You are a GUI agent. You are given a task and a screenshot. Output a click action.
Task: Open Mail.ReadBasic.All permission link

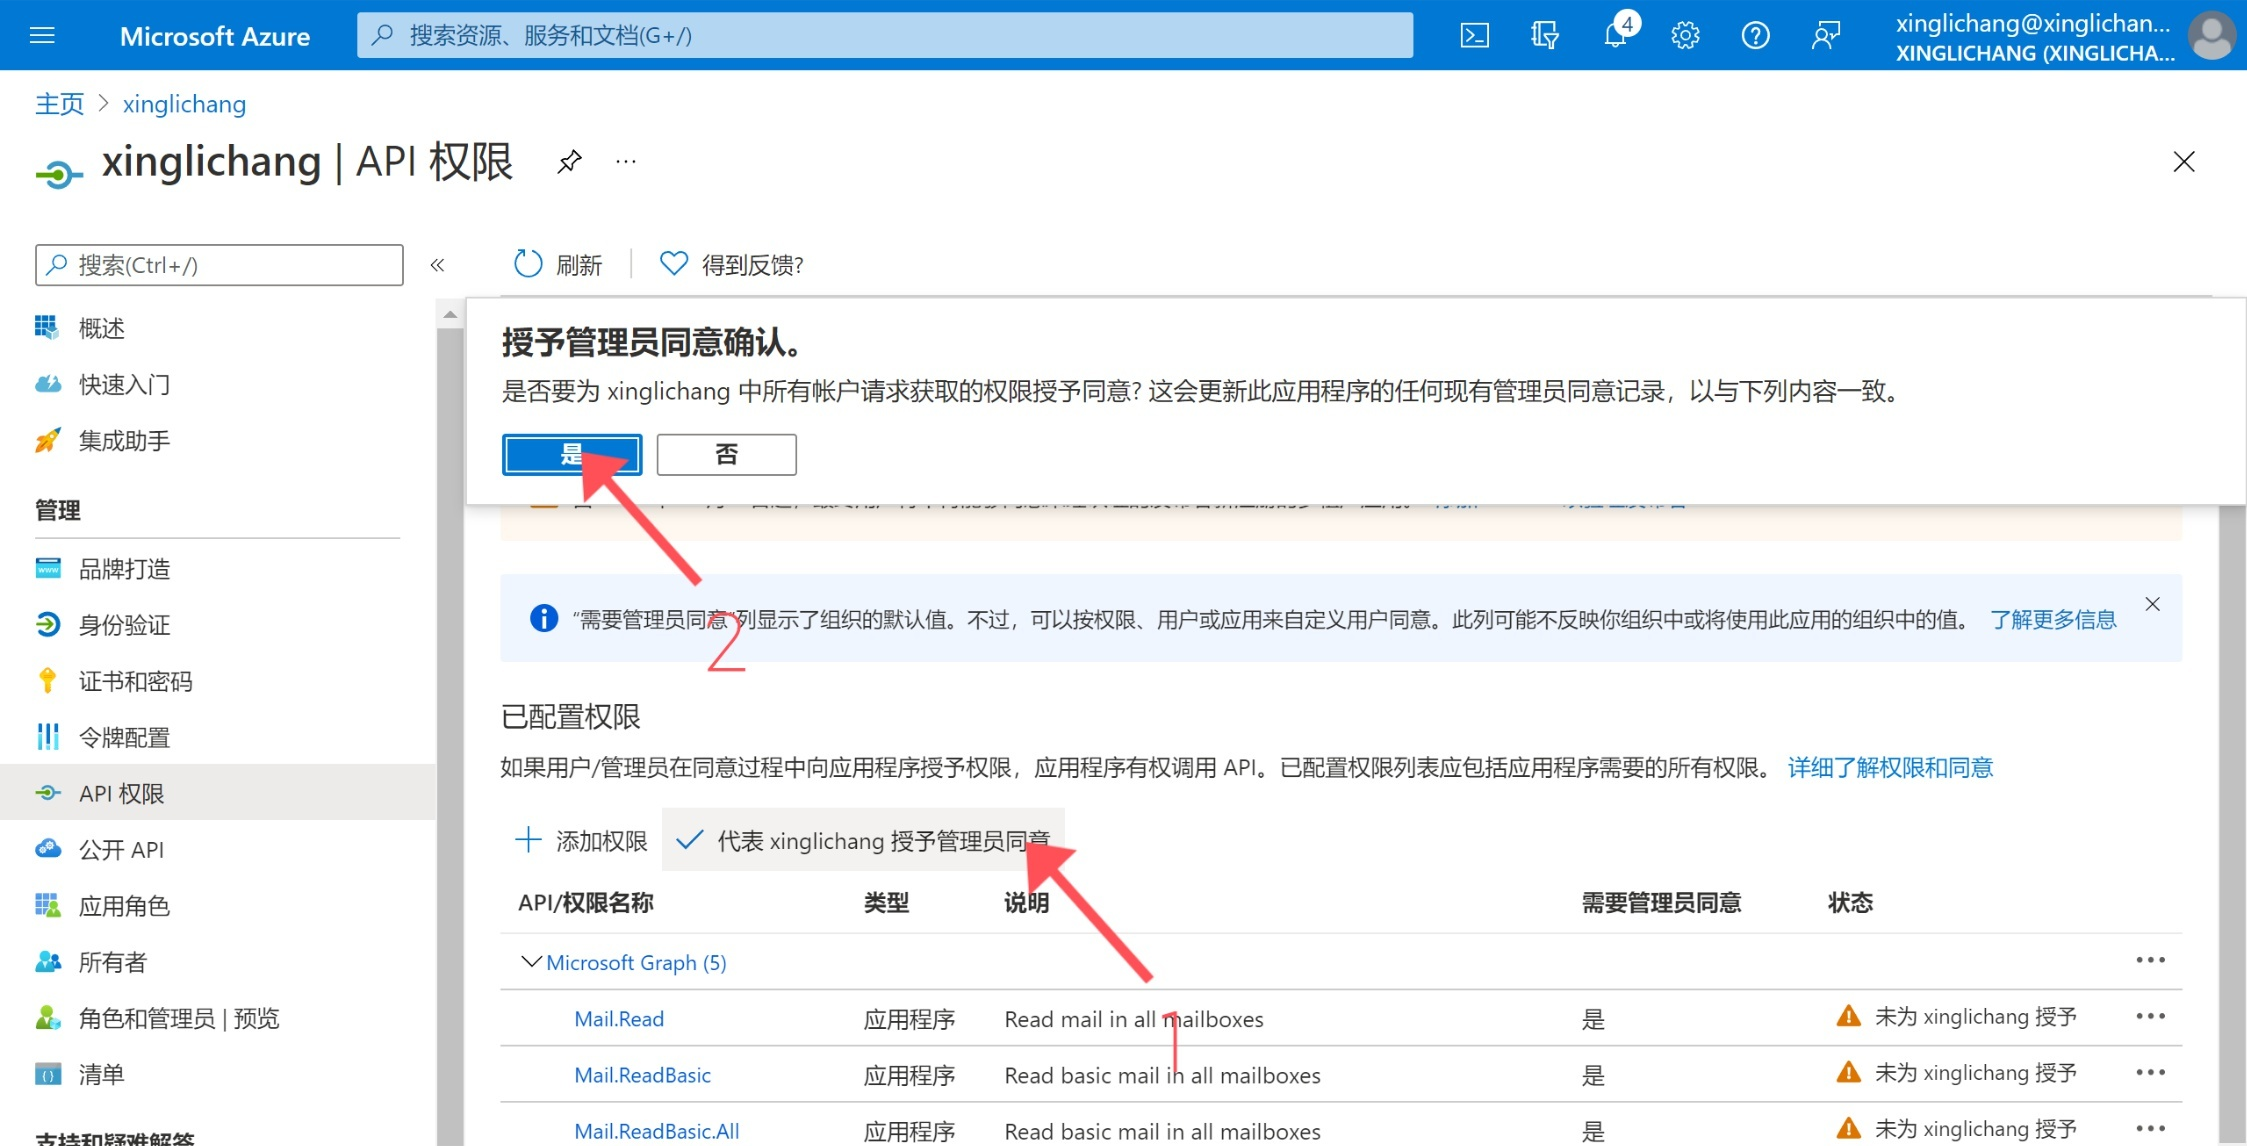(657, 1131)
